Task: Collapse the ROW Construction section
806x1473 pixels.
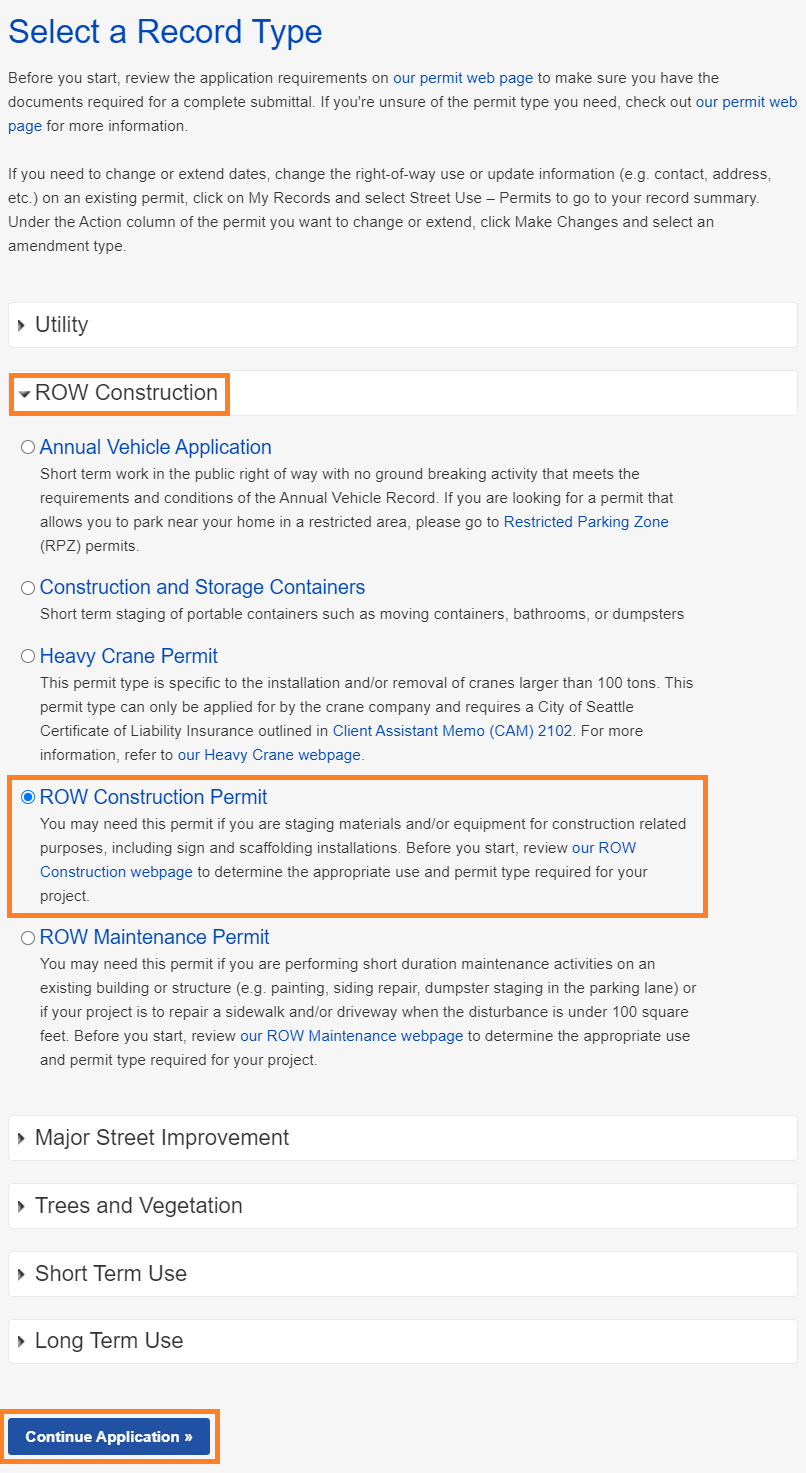Action: click(x=125, y=393)
